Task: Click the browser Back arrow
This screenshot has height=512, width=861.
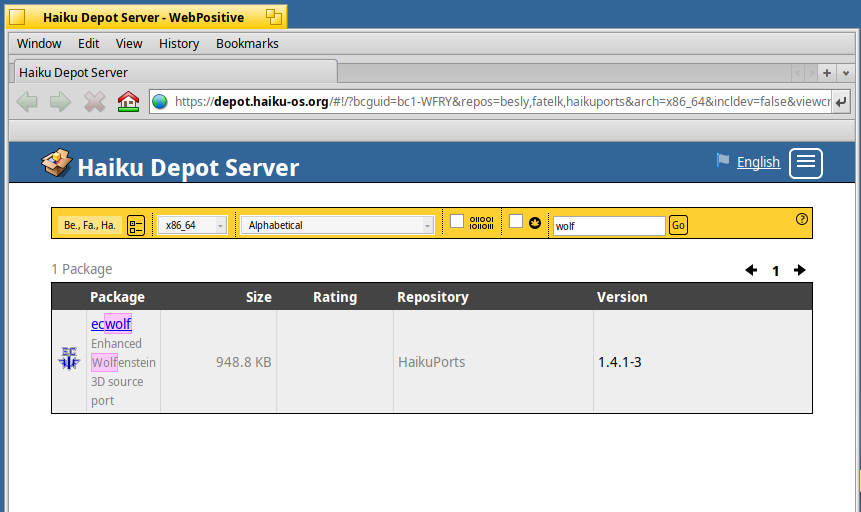Action: 27,102
